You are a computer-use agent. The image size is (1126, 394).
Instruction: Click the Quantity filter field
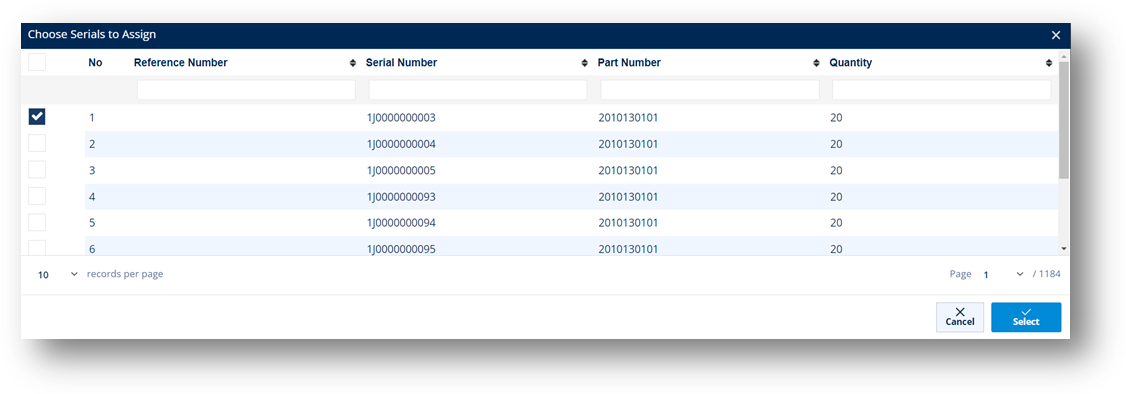click(x=941, y=90)
